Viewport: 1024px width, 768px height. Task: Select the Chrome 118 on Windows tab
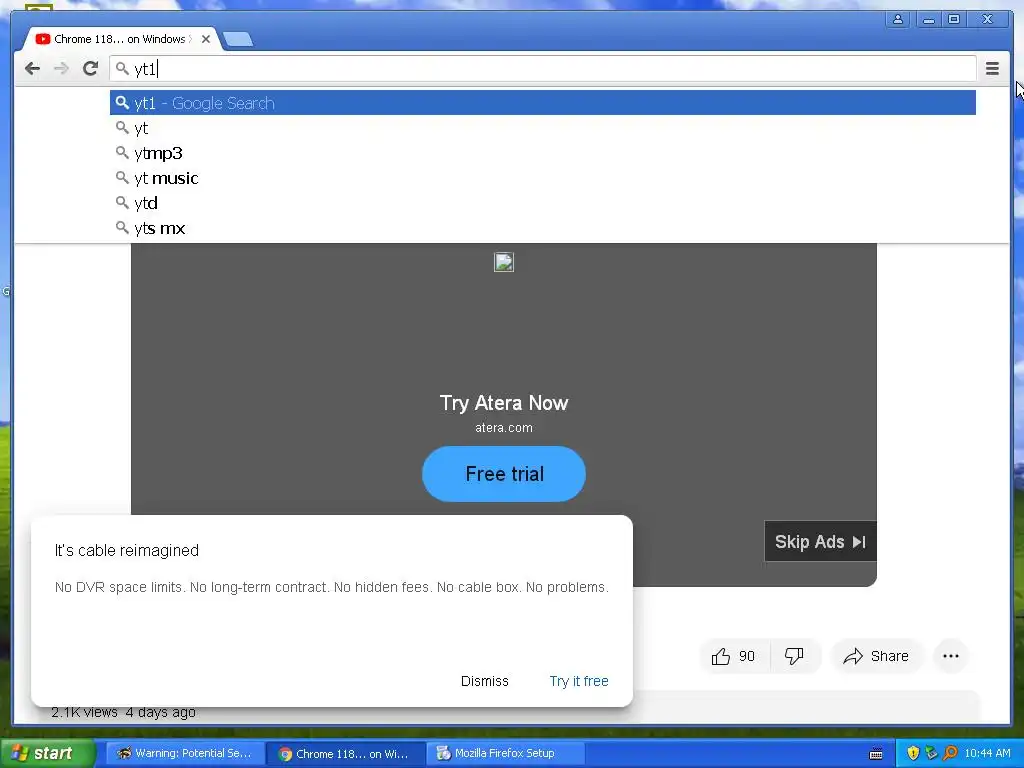121,39
